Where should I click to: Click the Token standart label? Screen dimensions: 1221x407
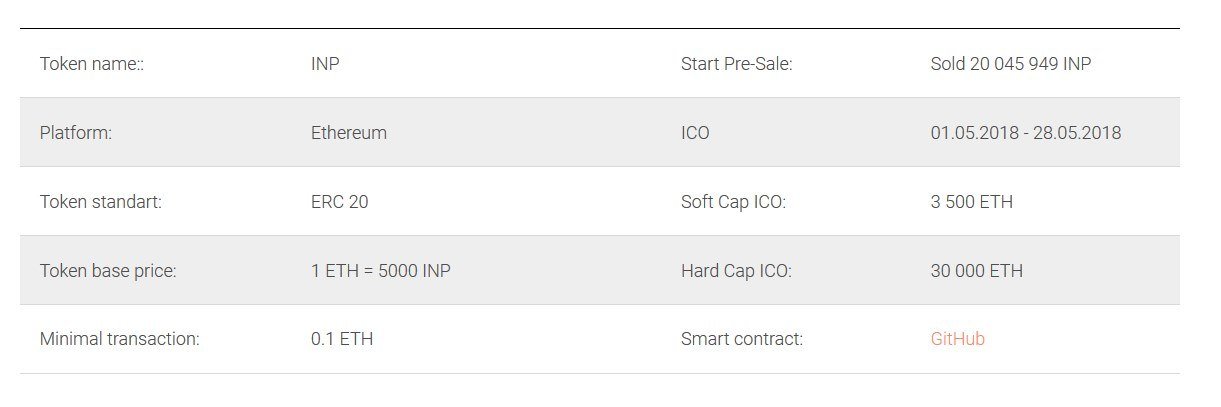tap(100, 202)
